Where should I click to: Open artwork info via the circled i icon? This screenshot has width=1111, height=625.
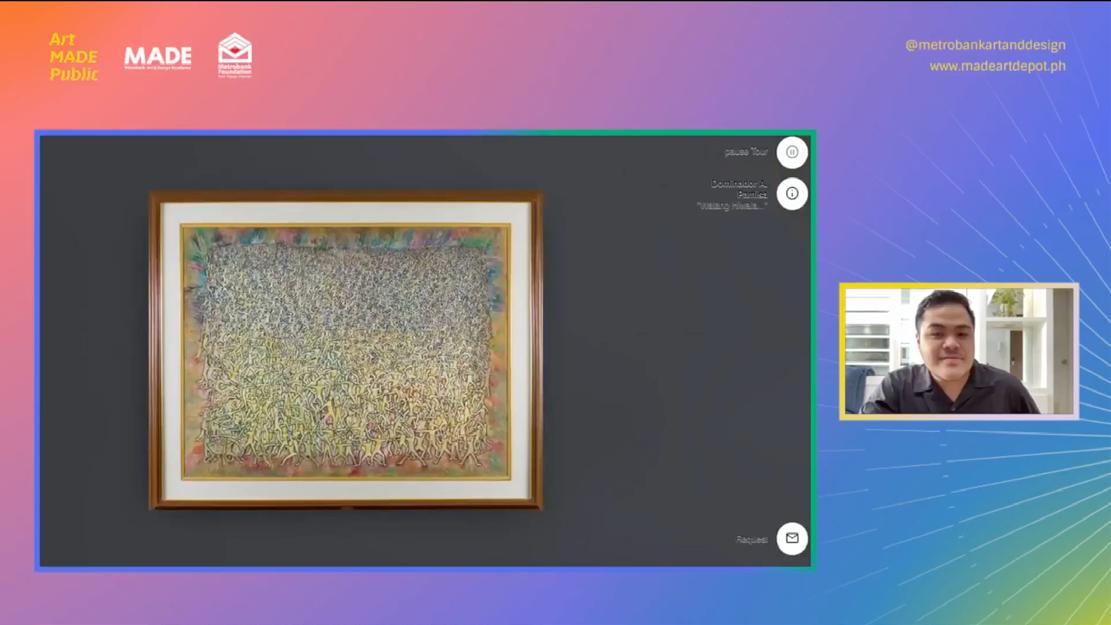tap(791, 193)
